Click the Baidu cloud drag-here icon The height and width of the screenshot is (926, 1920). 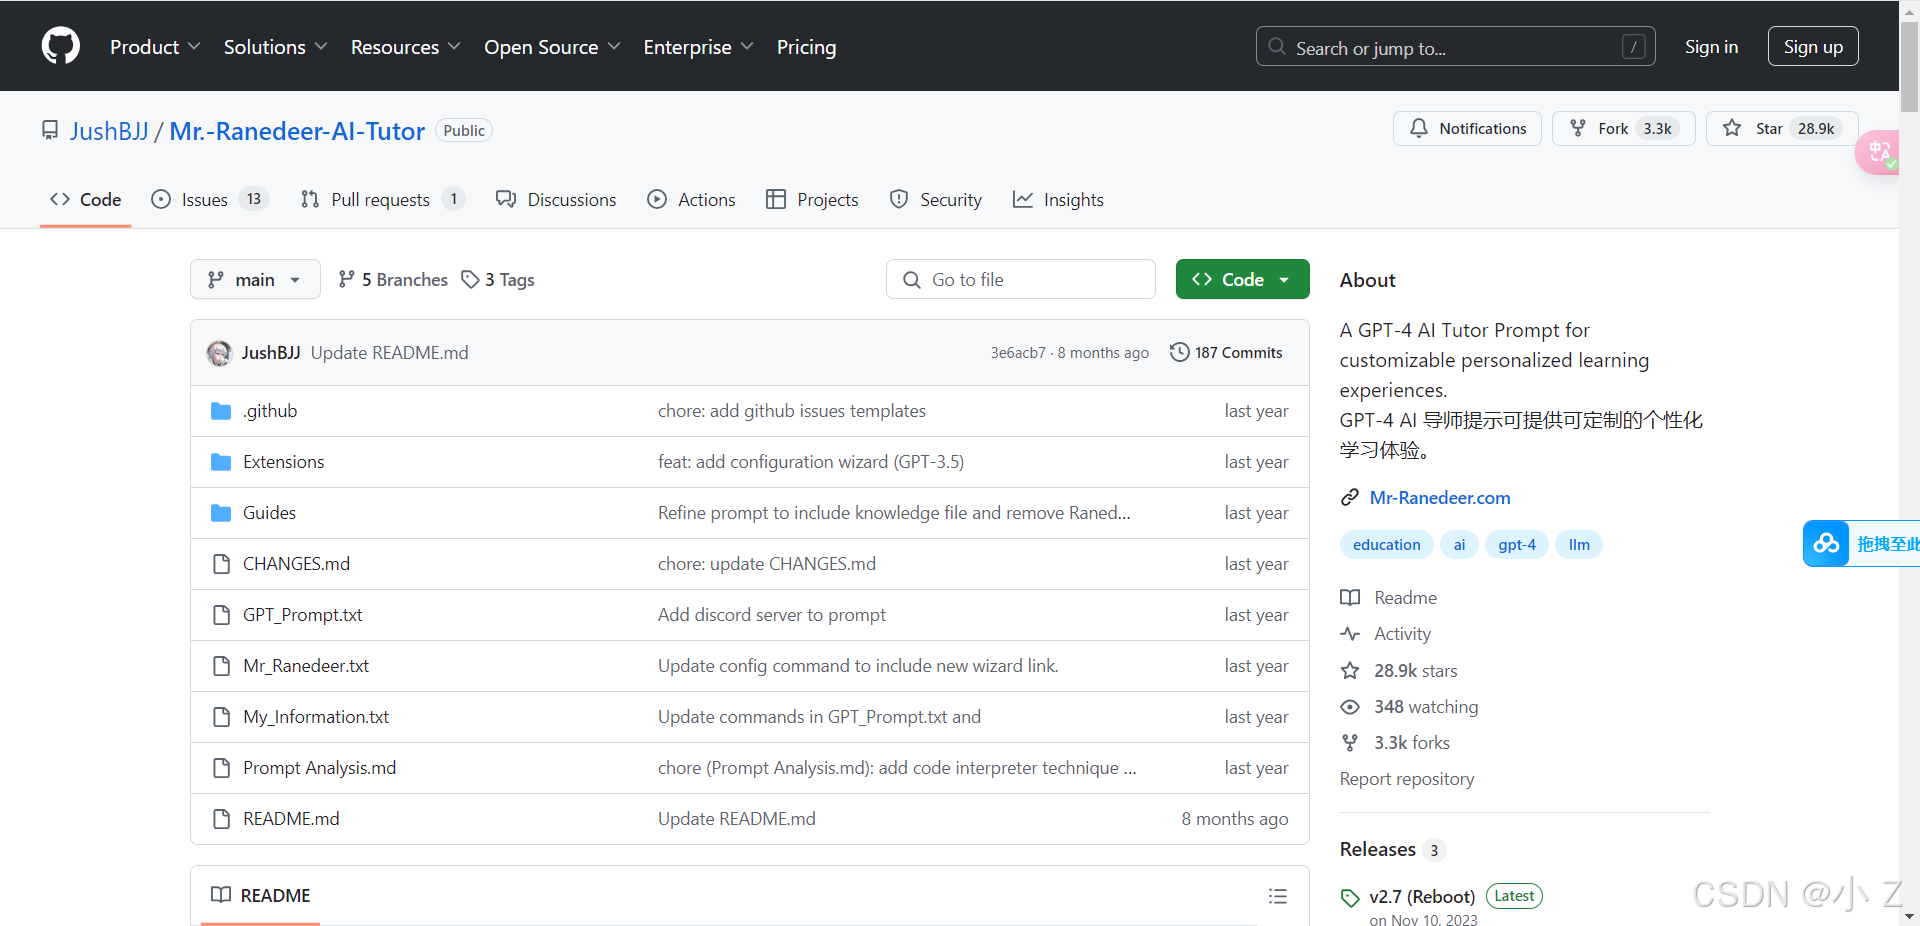1826,543
